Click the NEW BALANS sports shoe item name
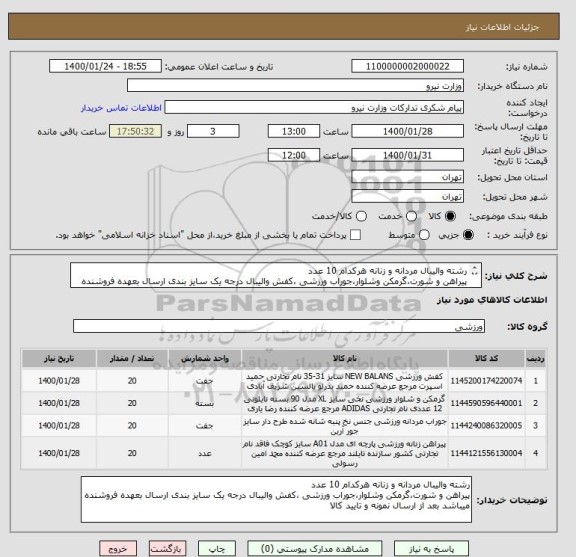Viewport: 576px width, 557px height. [345, 381]
